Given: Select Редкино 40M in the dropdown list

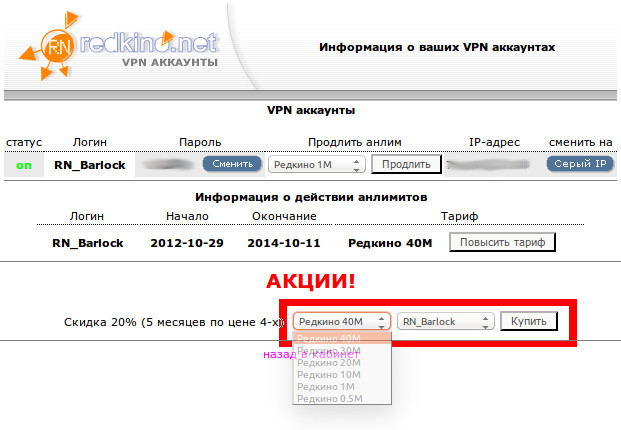Looking at the screenshot, I should 329,338.
